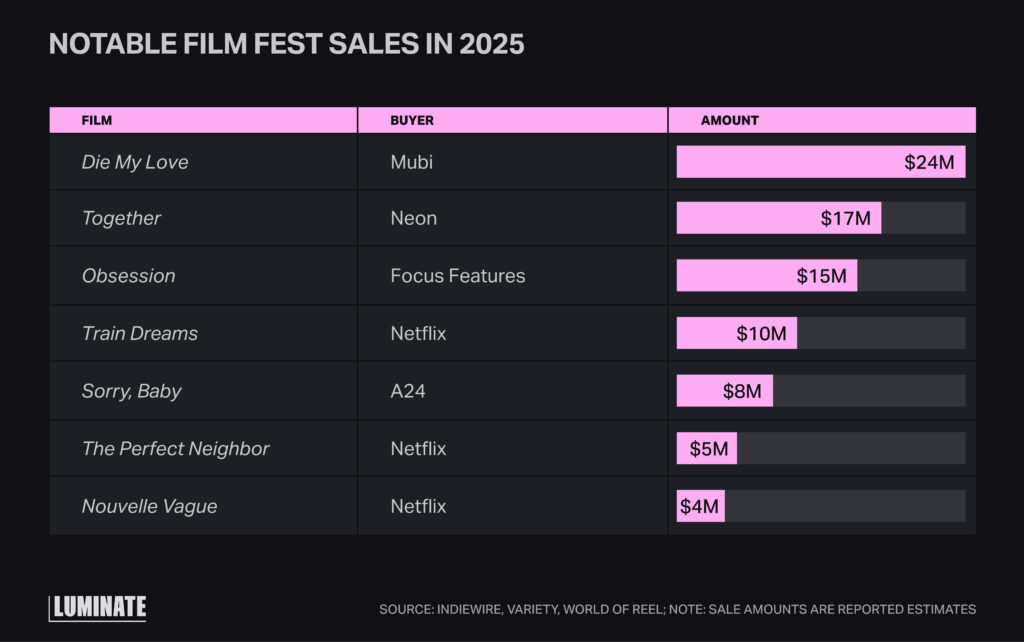
Task: Click the Nouvelle Vague film title
Action: pyautogui.click(x=149, y=506)
